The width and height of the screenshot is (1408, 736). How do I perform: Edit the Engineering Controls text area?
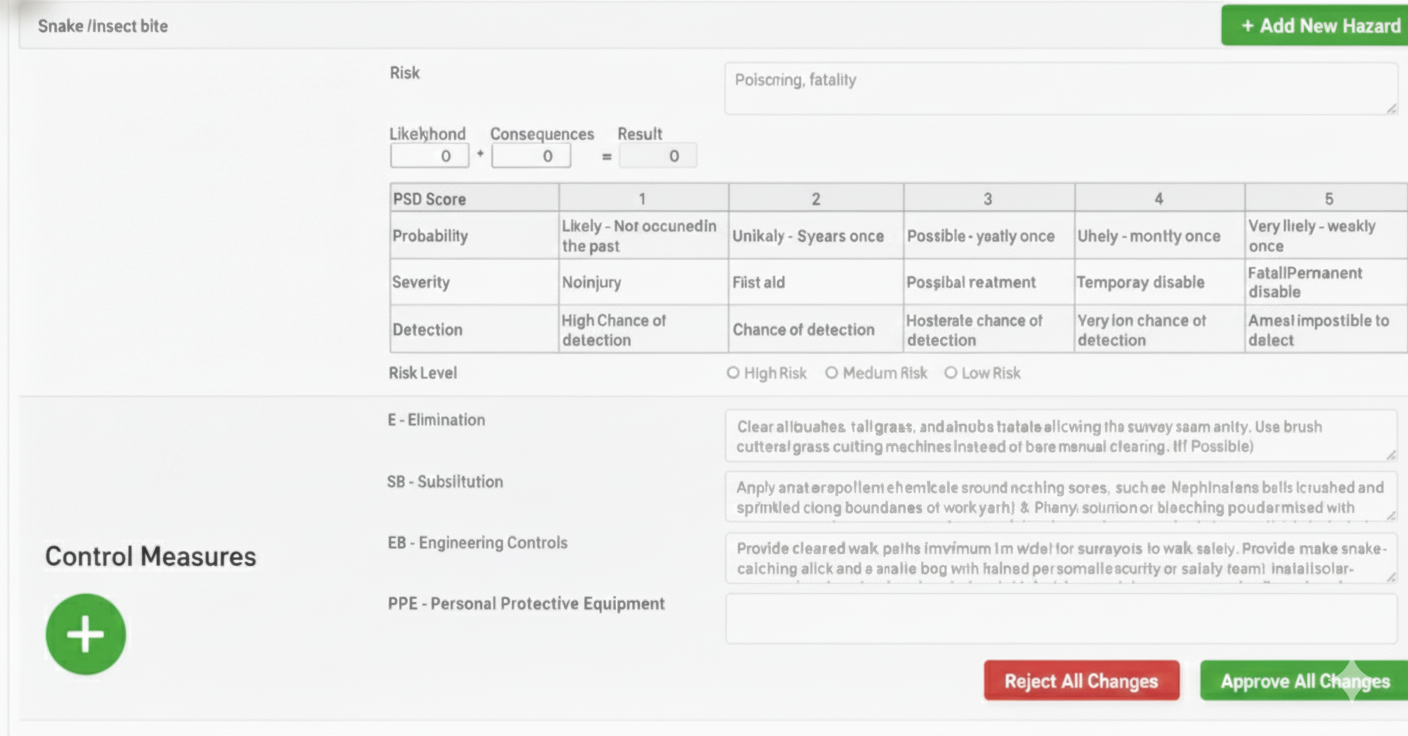click(x=1060, y=558)
